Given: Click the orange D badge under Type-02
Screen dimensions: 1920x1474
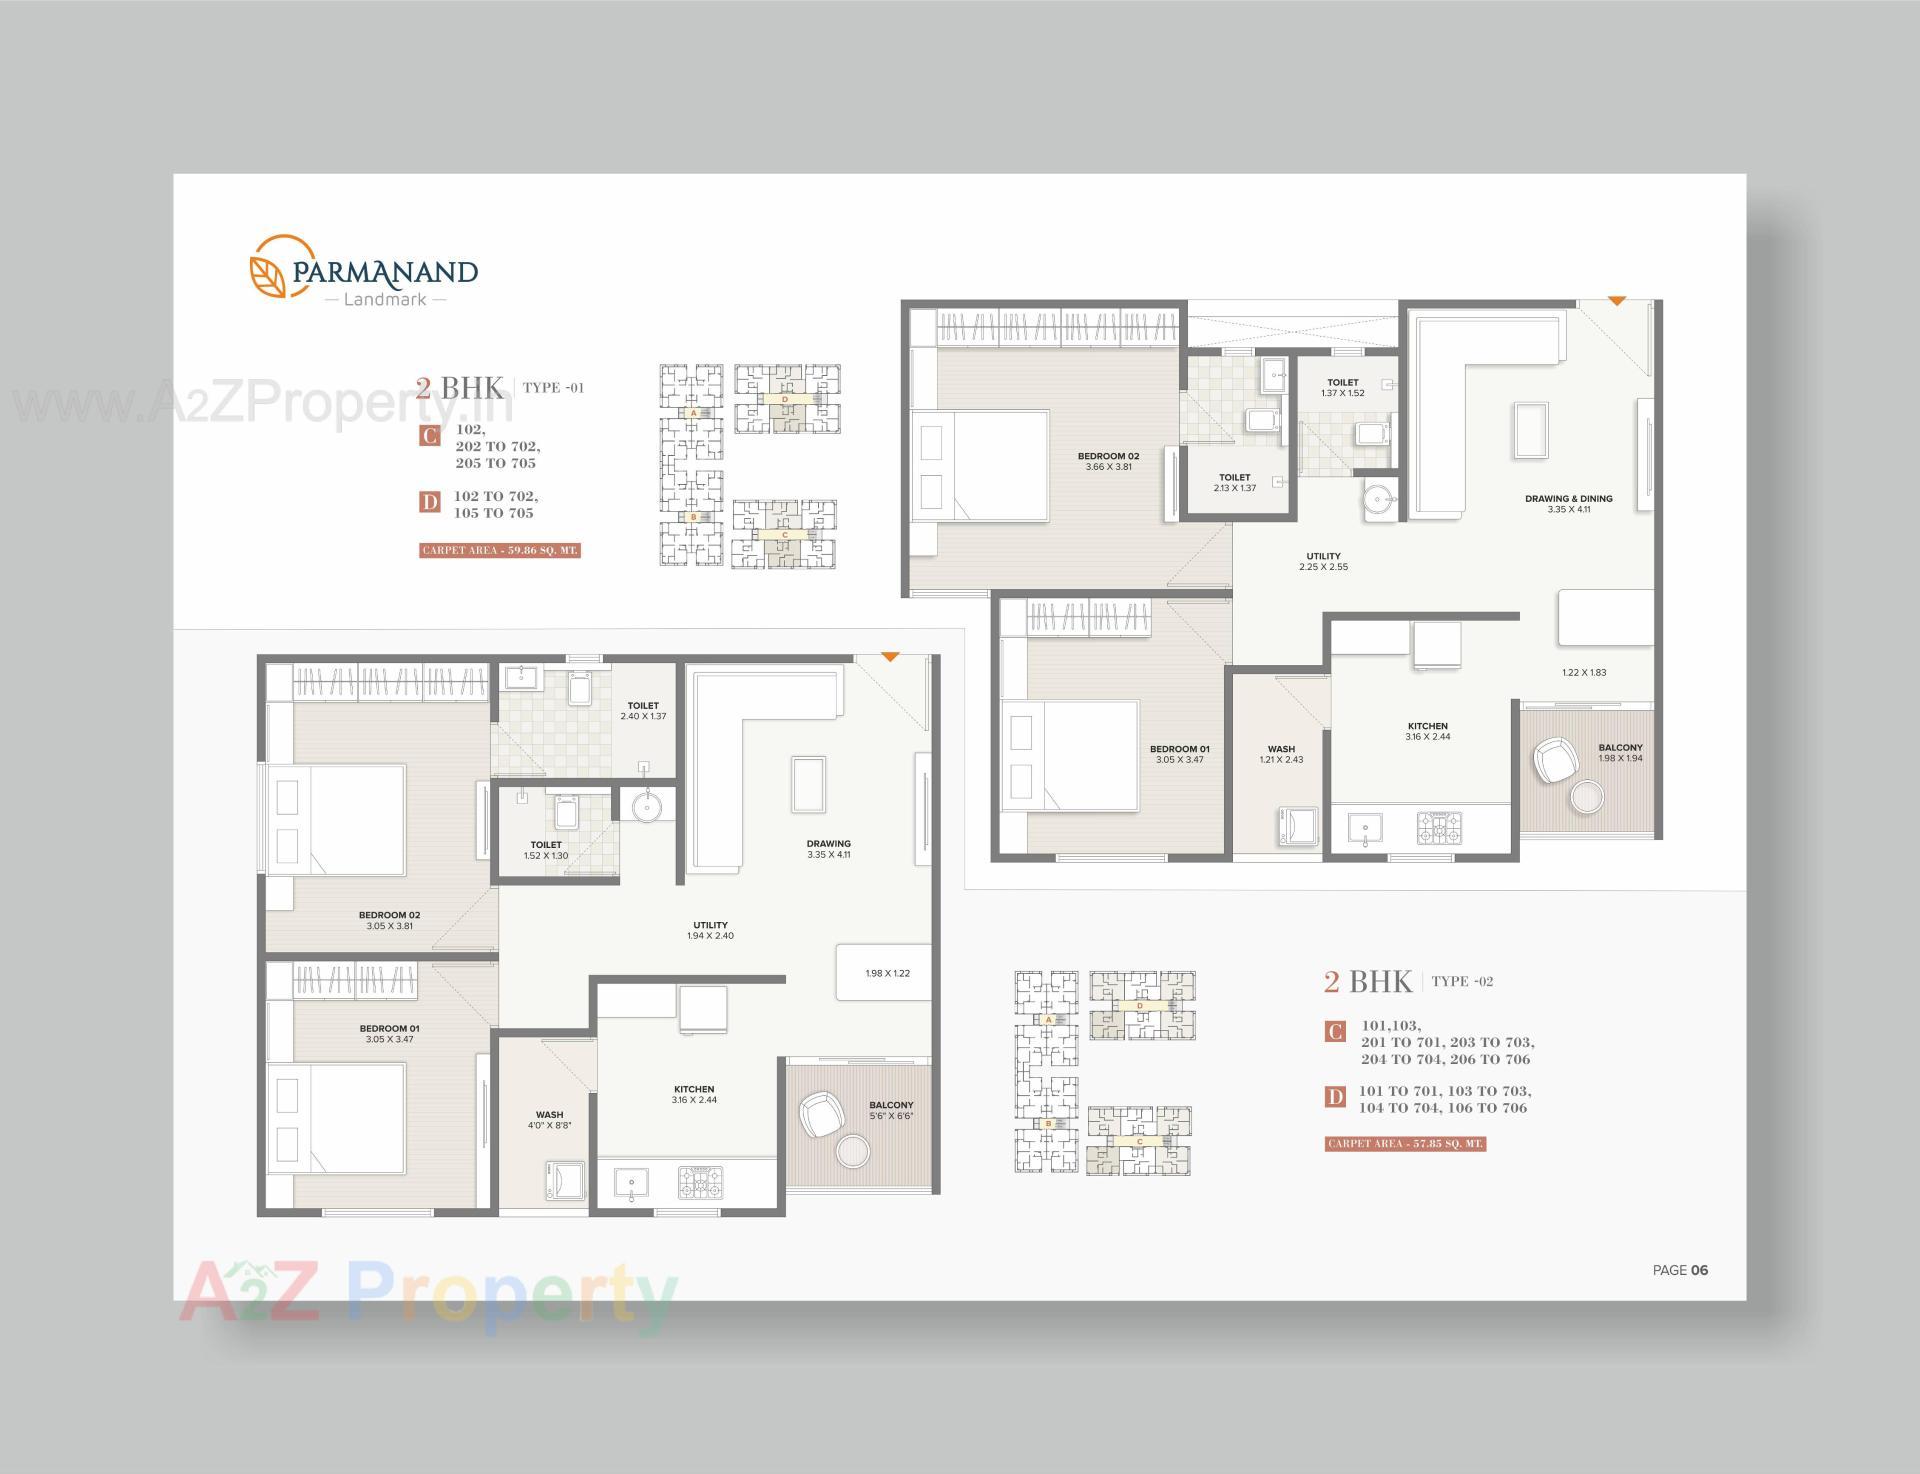Looking at the screenshot, I should click(x=1335, y=1097).
